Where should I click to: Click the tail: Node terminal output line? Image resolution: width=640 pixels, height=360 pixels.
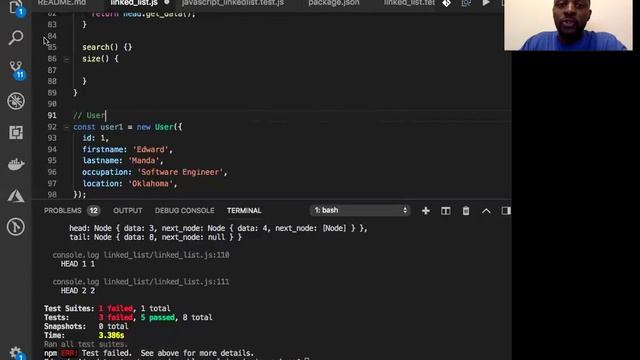point(155,237)
